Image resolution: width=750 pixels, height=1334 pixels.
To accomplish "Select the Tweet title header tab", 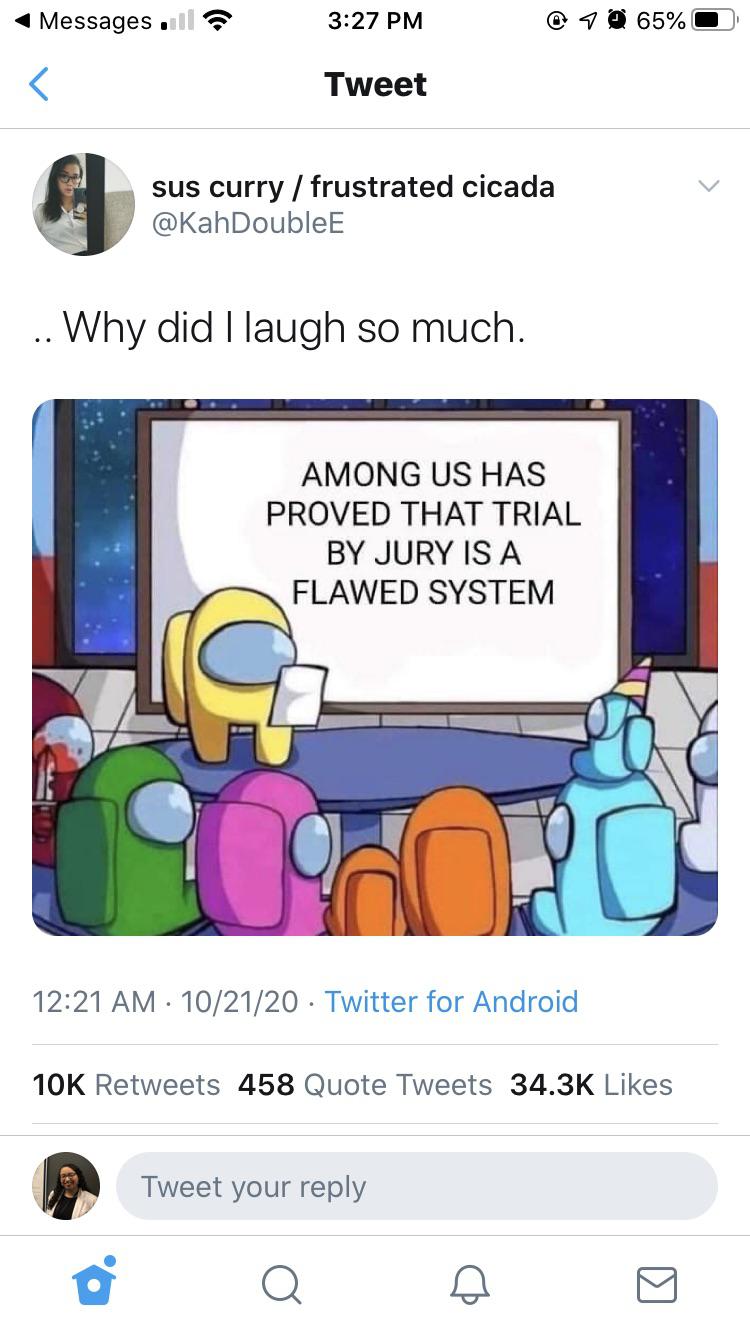I will point(375,84).
